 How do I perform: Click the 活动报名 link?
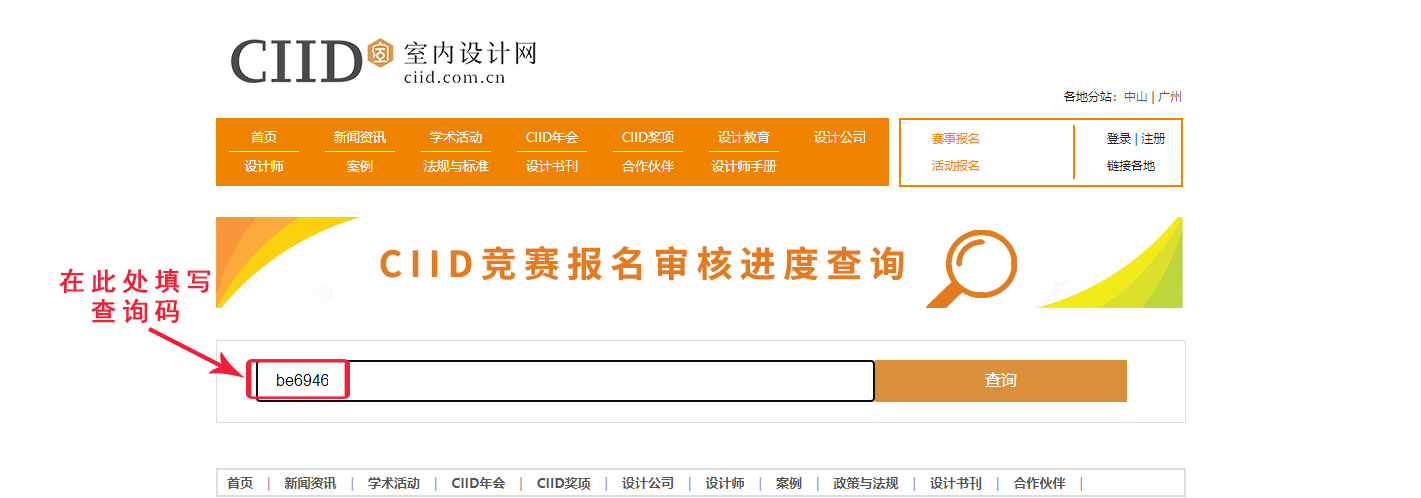click(x=956, y=166)
